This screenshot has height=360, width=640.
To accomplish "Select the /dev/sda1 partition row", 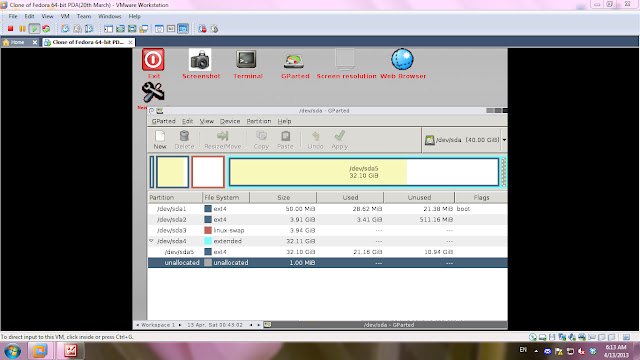I will pos(328,209).
